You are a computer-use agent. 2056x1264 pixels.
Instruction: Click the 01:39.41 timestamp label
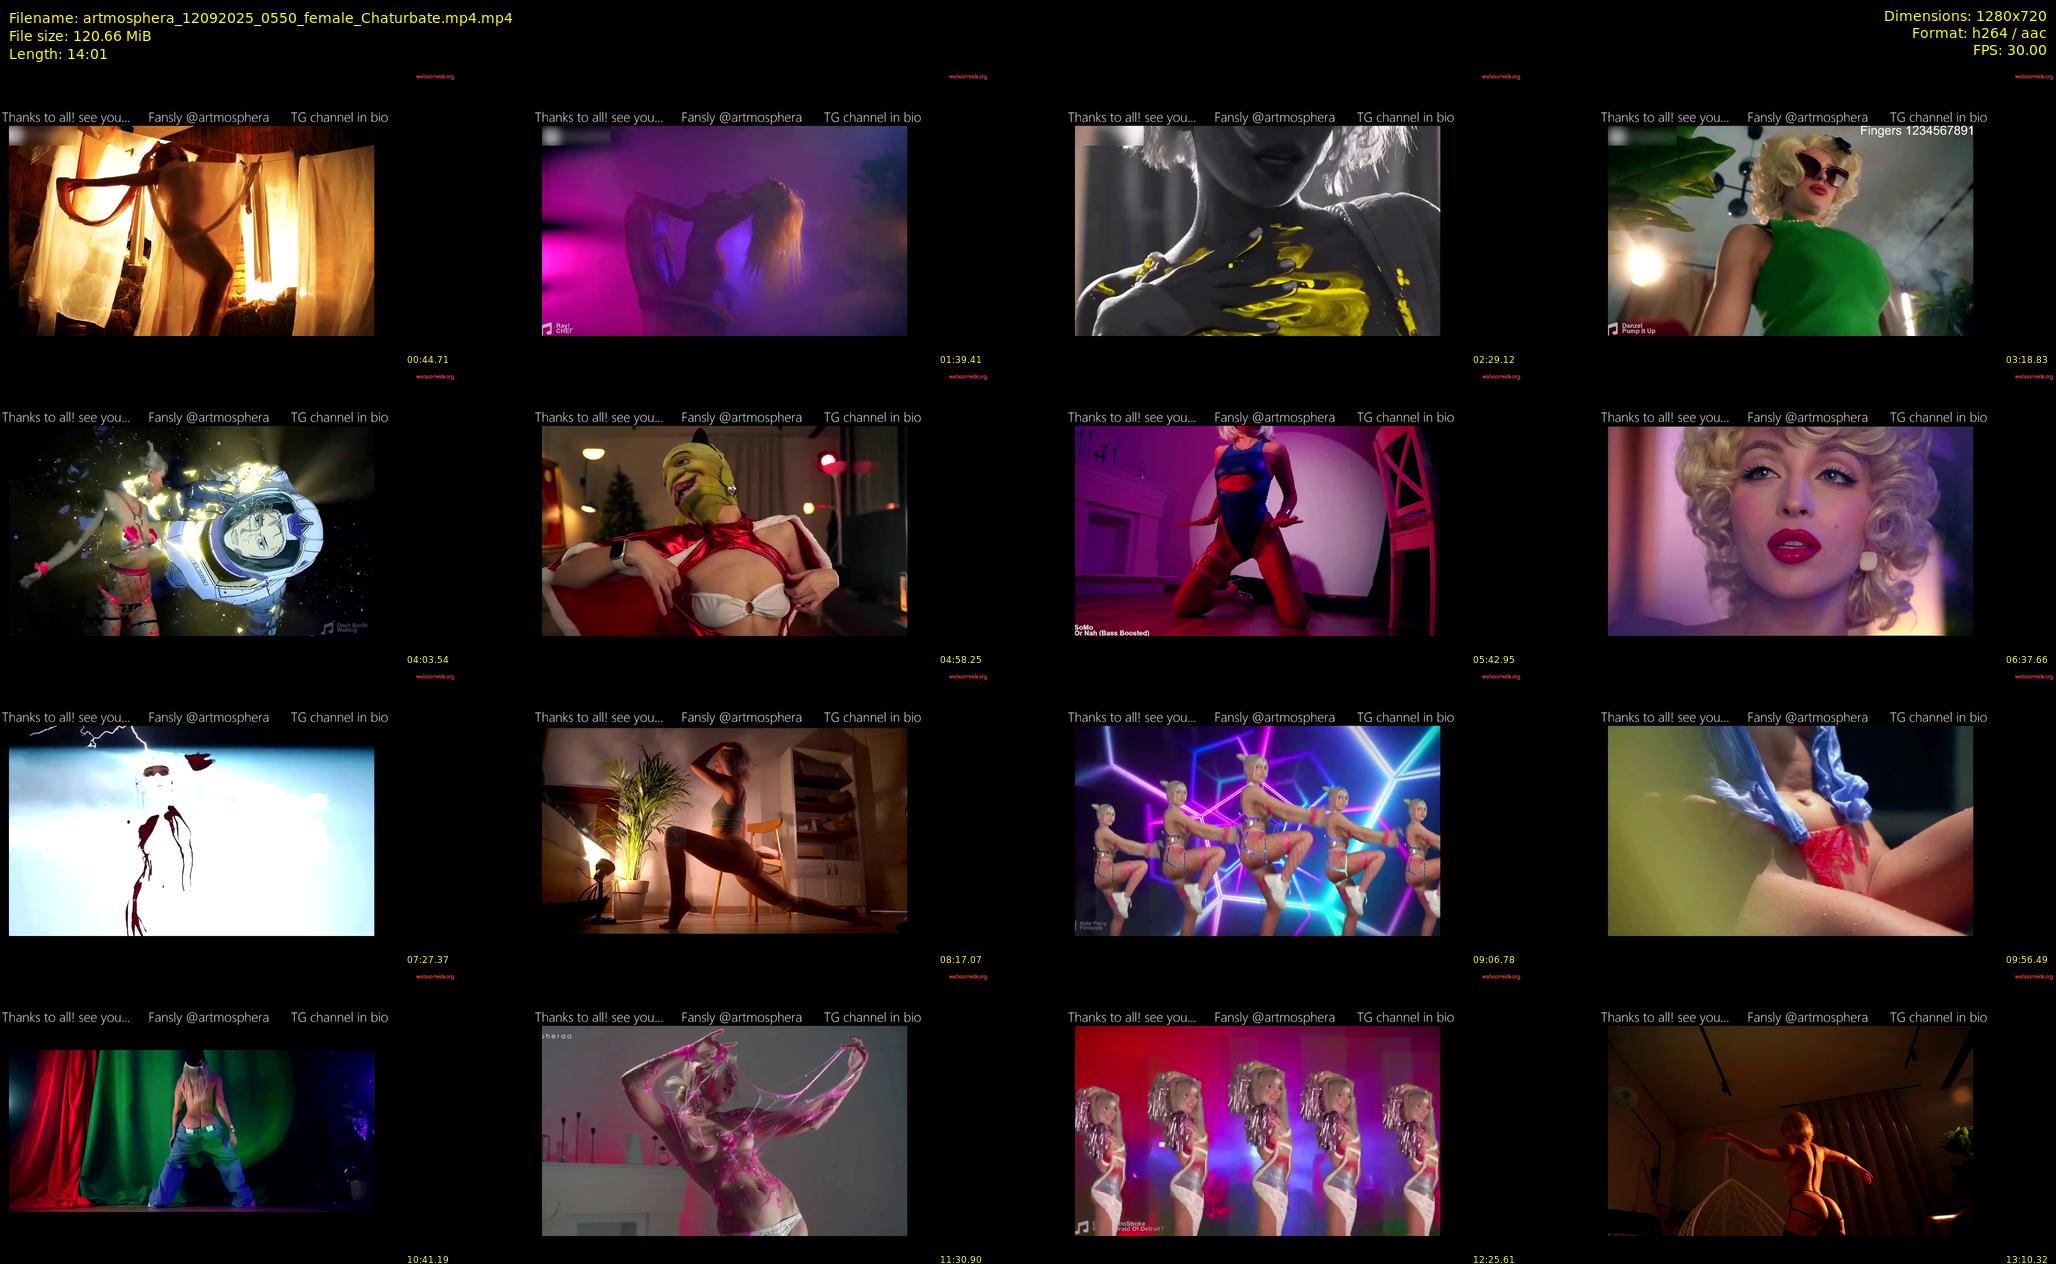961,360
